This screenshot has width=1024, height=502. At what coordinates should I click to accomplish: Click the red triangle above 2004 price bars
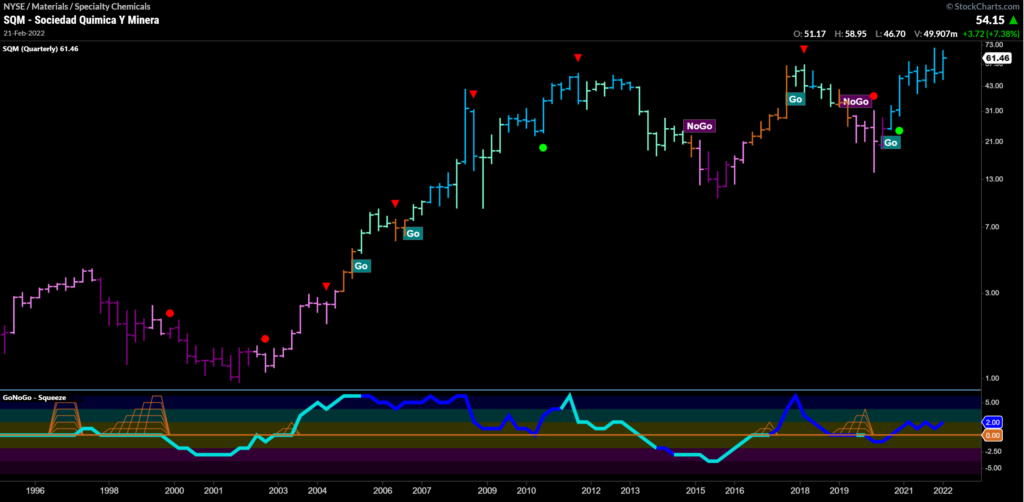326,286
